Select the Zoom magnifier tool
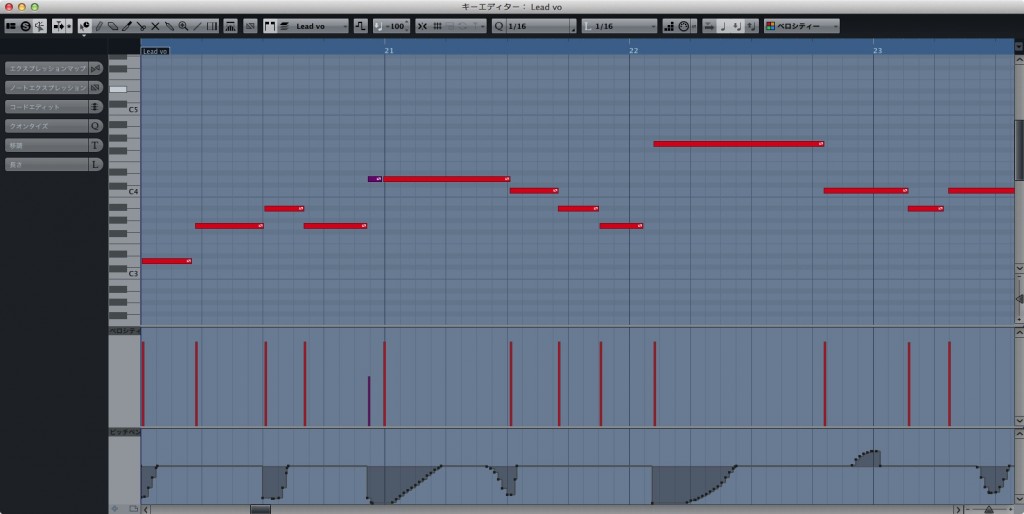 (x=184, y=26)
